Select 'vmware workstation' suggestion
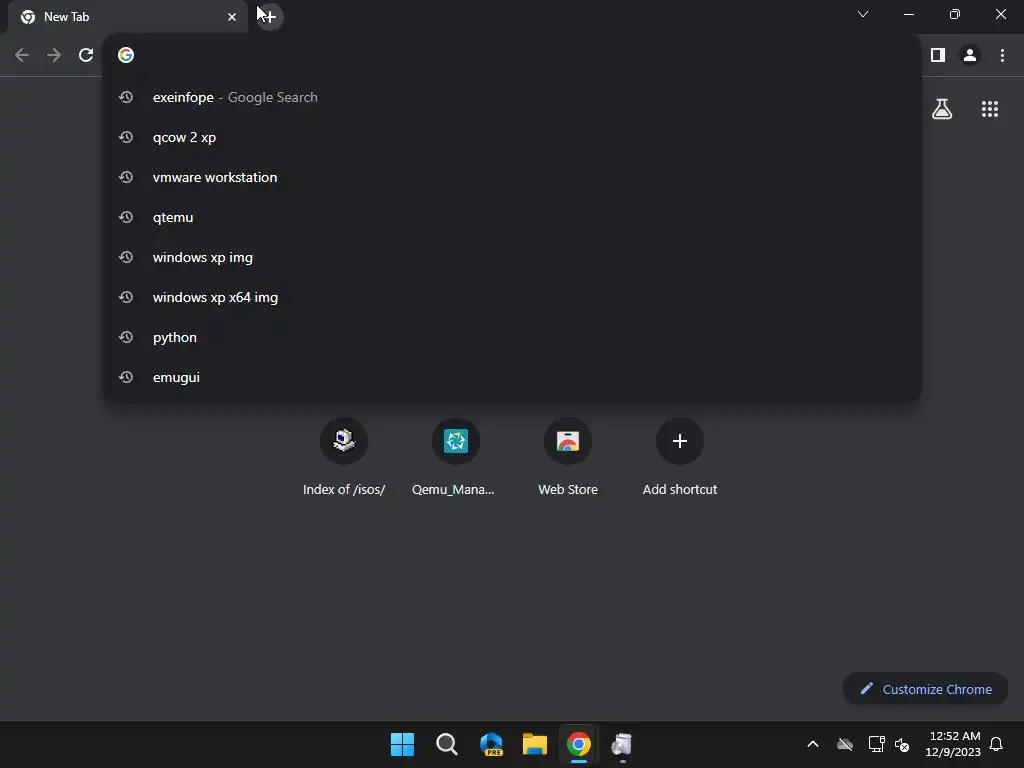The height and width of the screenshot is (768, 1024). click(512, 177)
